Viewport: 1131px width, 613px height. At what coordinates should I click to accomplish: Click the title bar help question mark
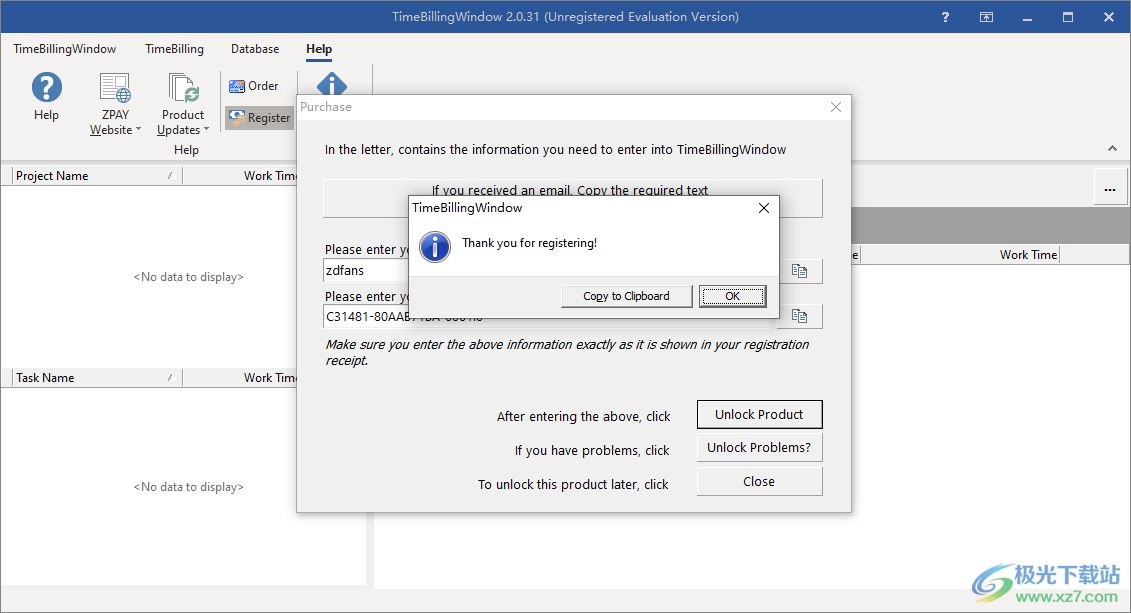coord(946,17)
